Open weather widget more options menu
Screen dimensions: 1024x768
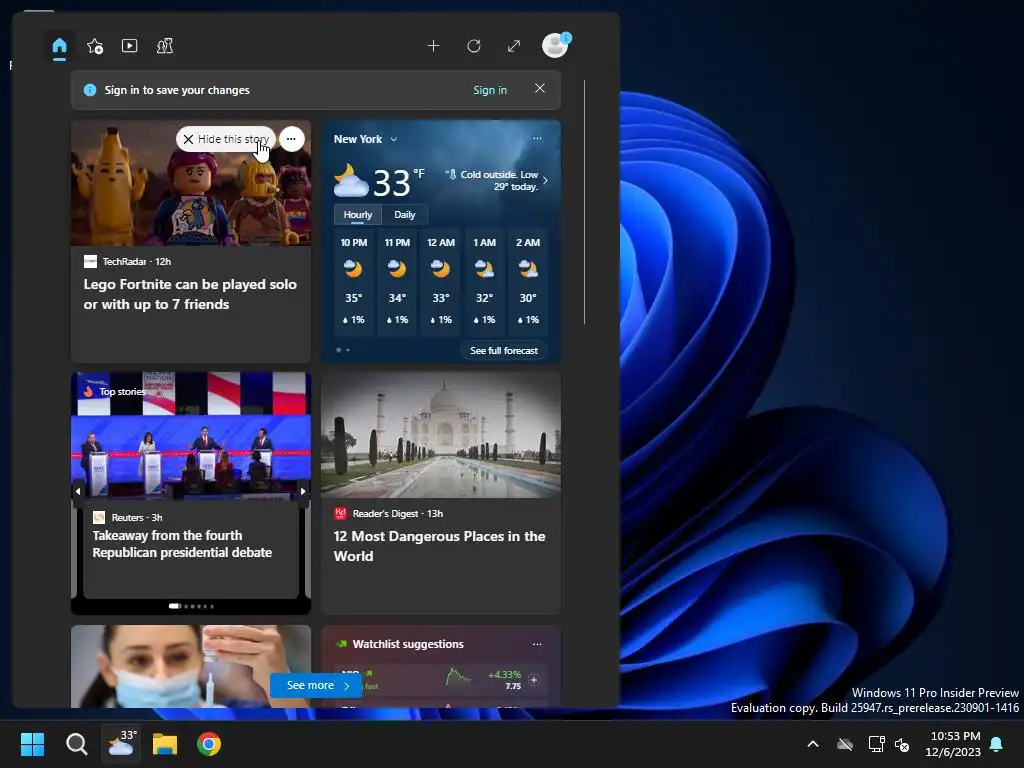537,138
